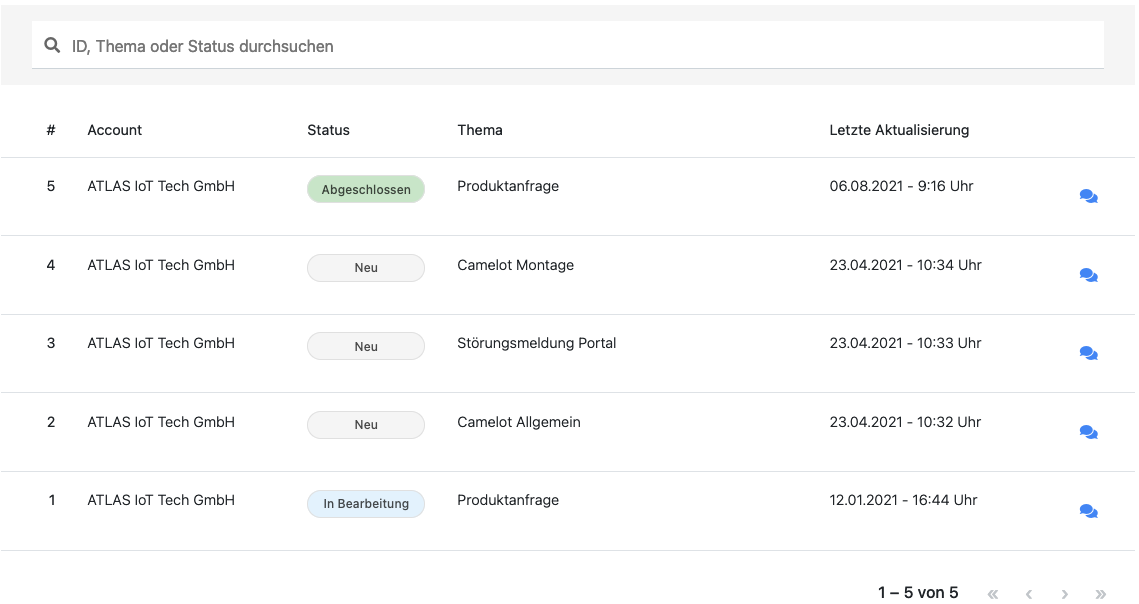Click the search magnifier icon

[52, 46]
